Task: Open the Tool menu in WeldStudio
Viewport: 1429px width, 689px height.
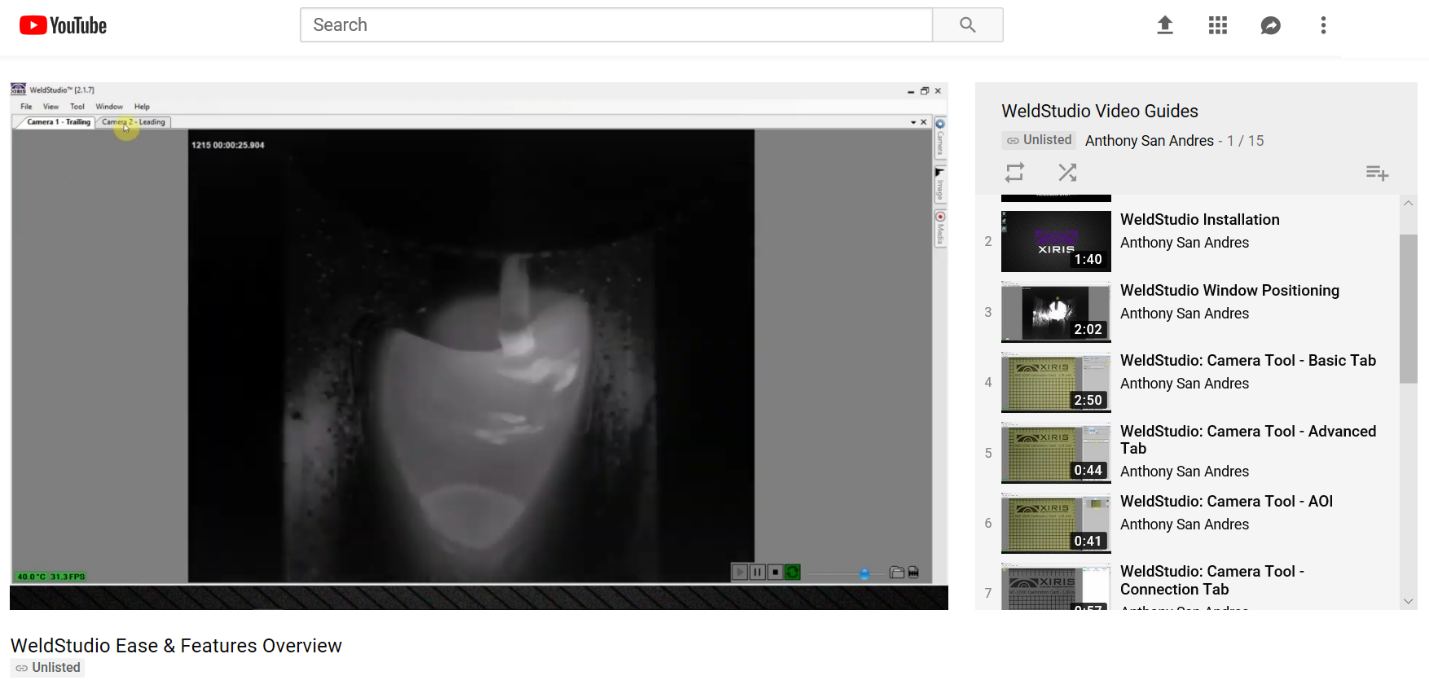Action: 77,106
